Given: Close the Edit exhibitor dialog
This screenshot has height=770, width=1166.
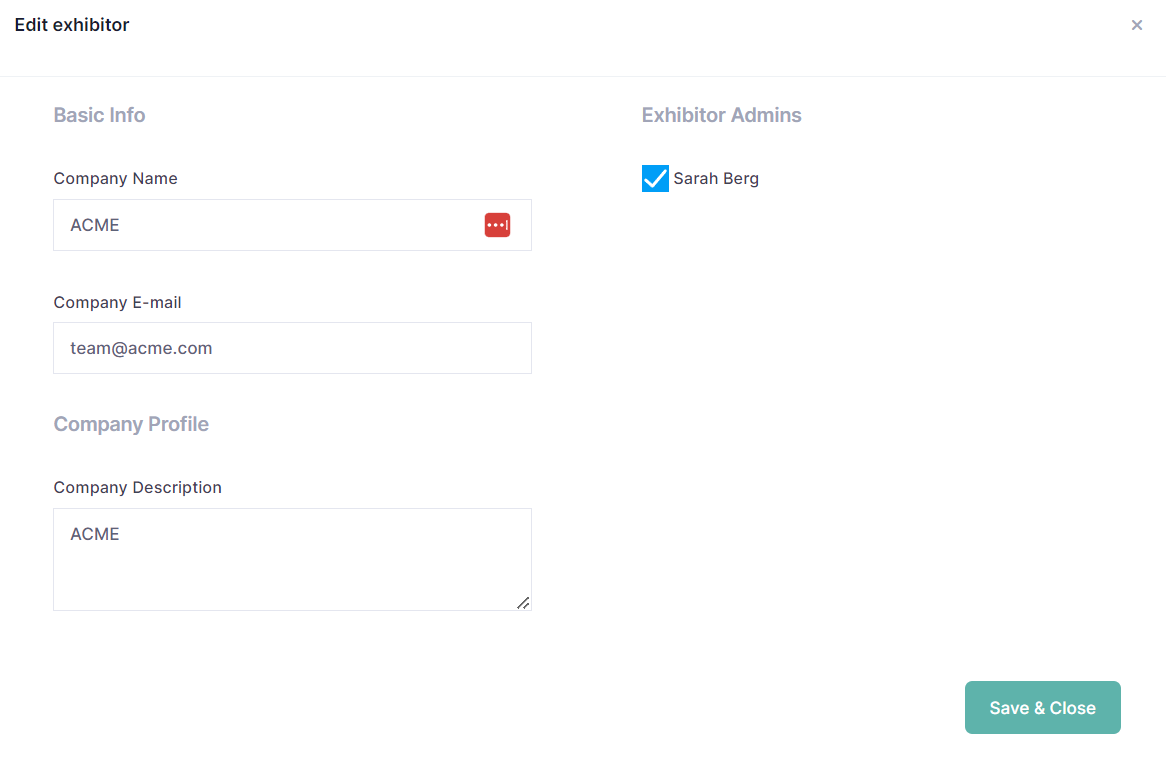Looking at the screenshot, I should pos(1136,25).
